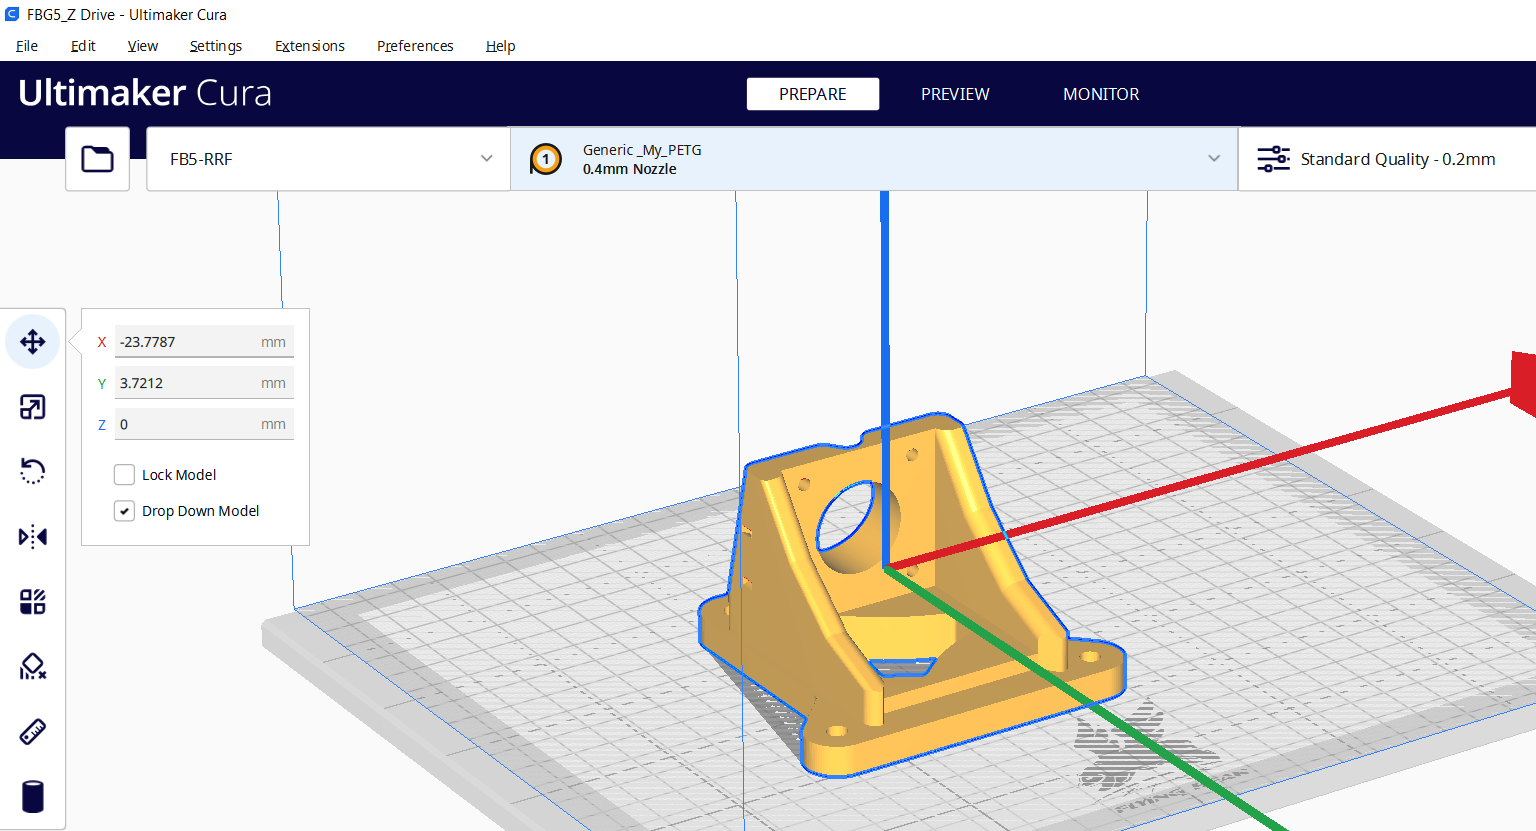Viewport: 1536px width, 831px height.
Task: Open the Extensions menu
Action: (x=309, y=46)
